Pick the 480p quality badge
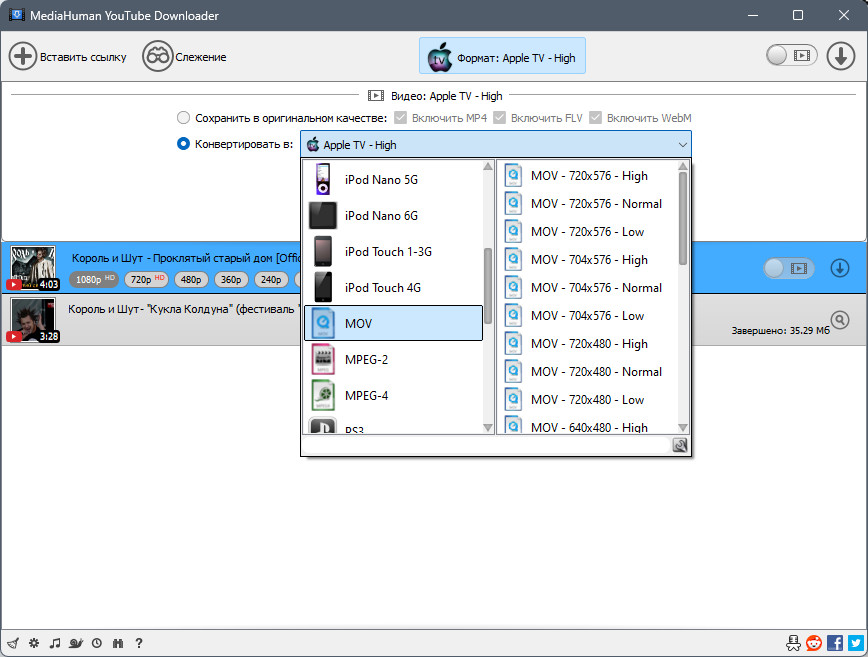Screen dimensions: 868x657 191,280
